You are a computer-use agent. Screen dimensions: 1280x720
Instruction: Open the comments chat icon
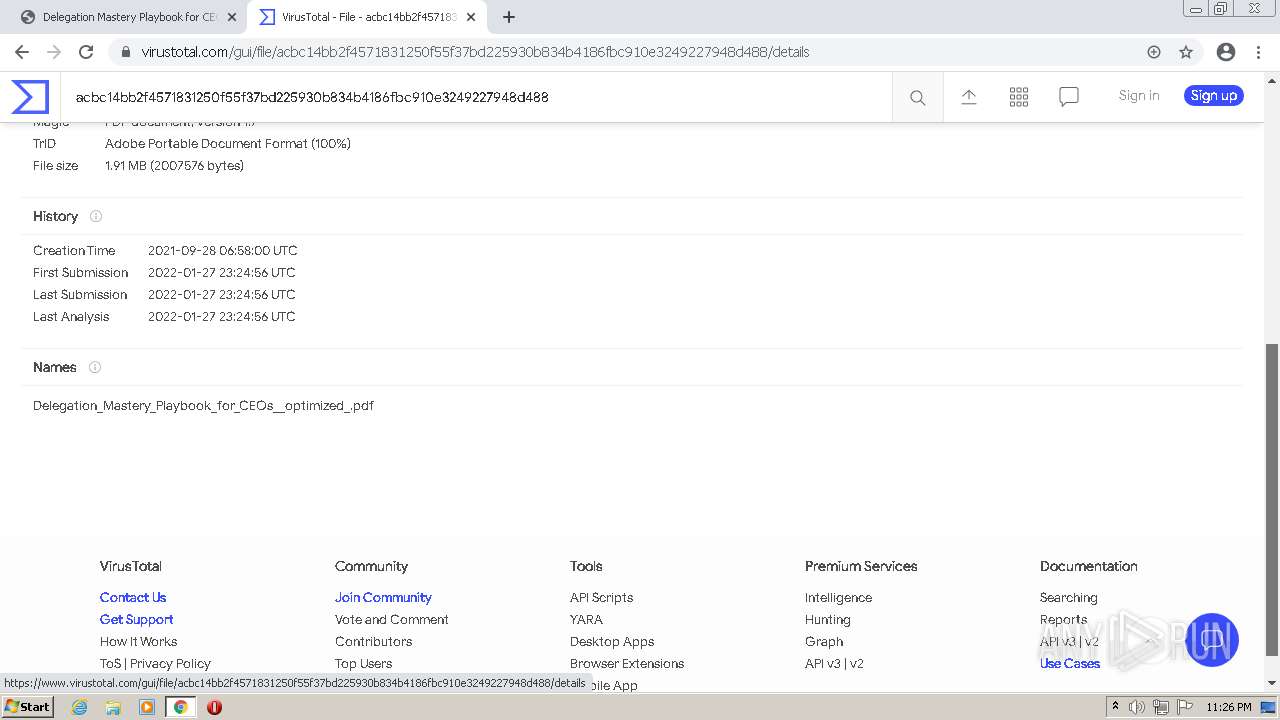point(1069,97)
